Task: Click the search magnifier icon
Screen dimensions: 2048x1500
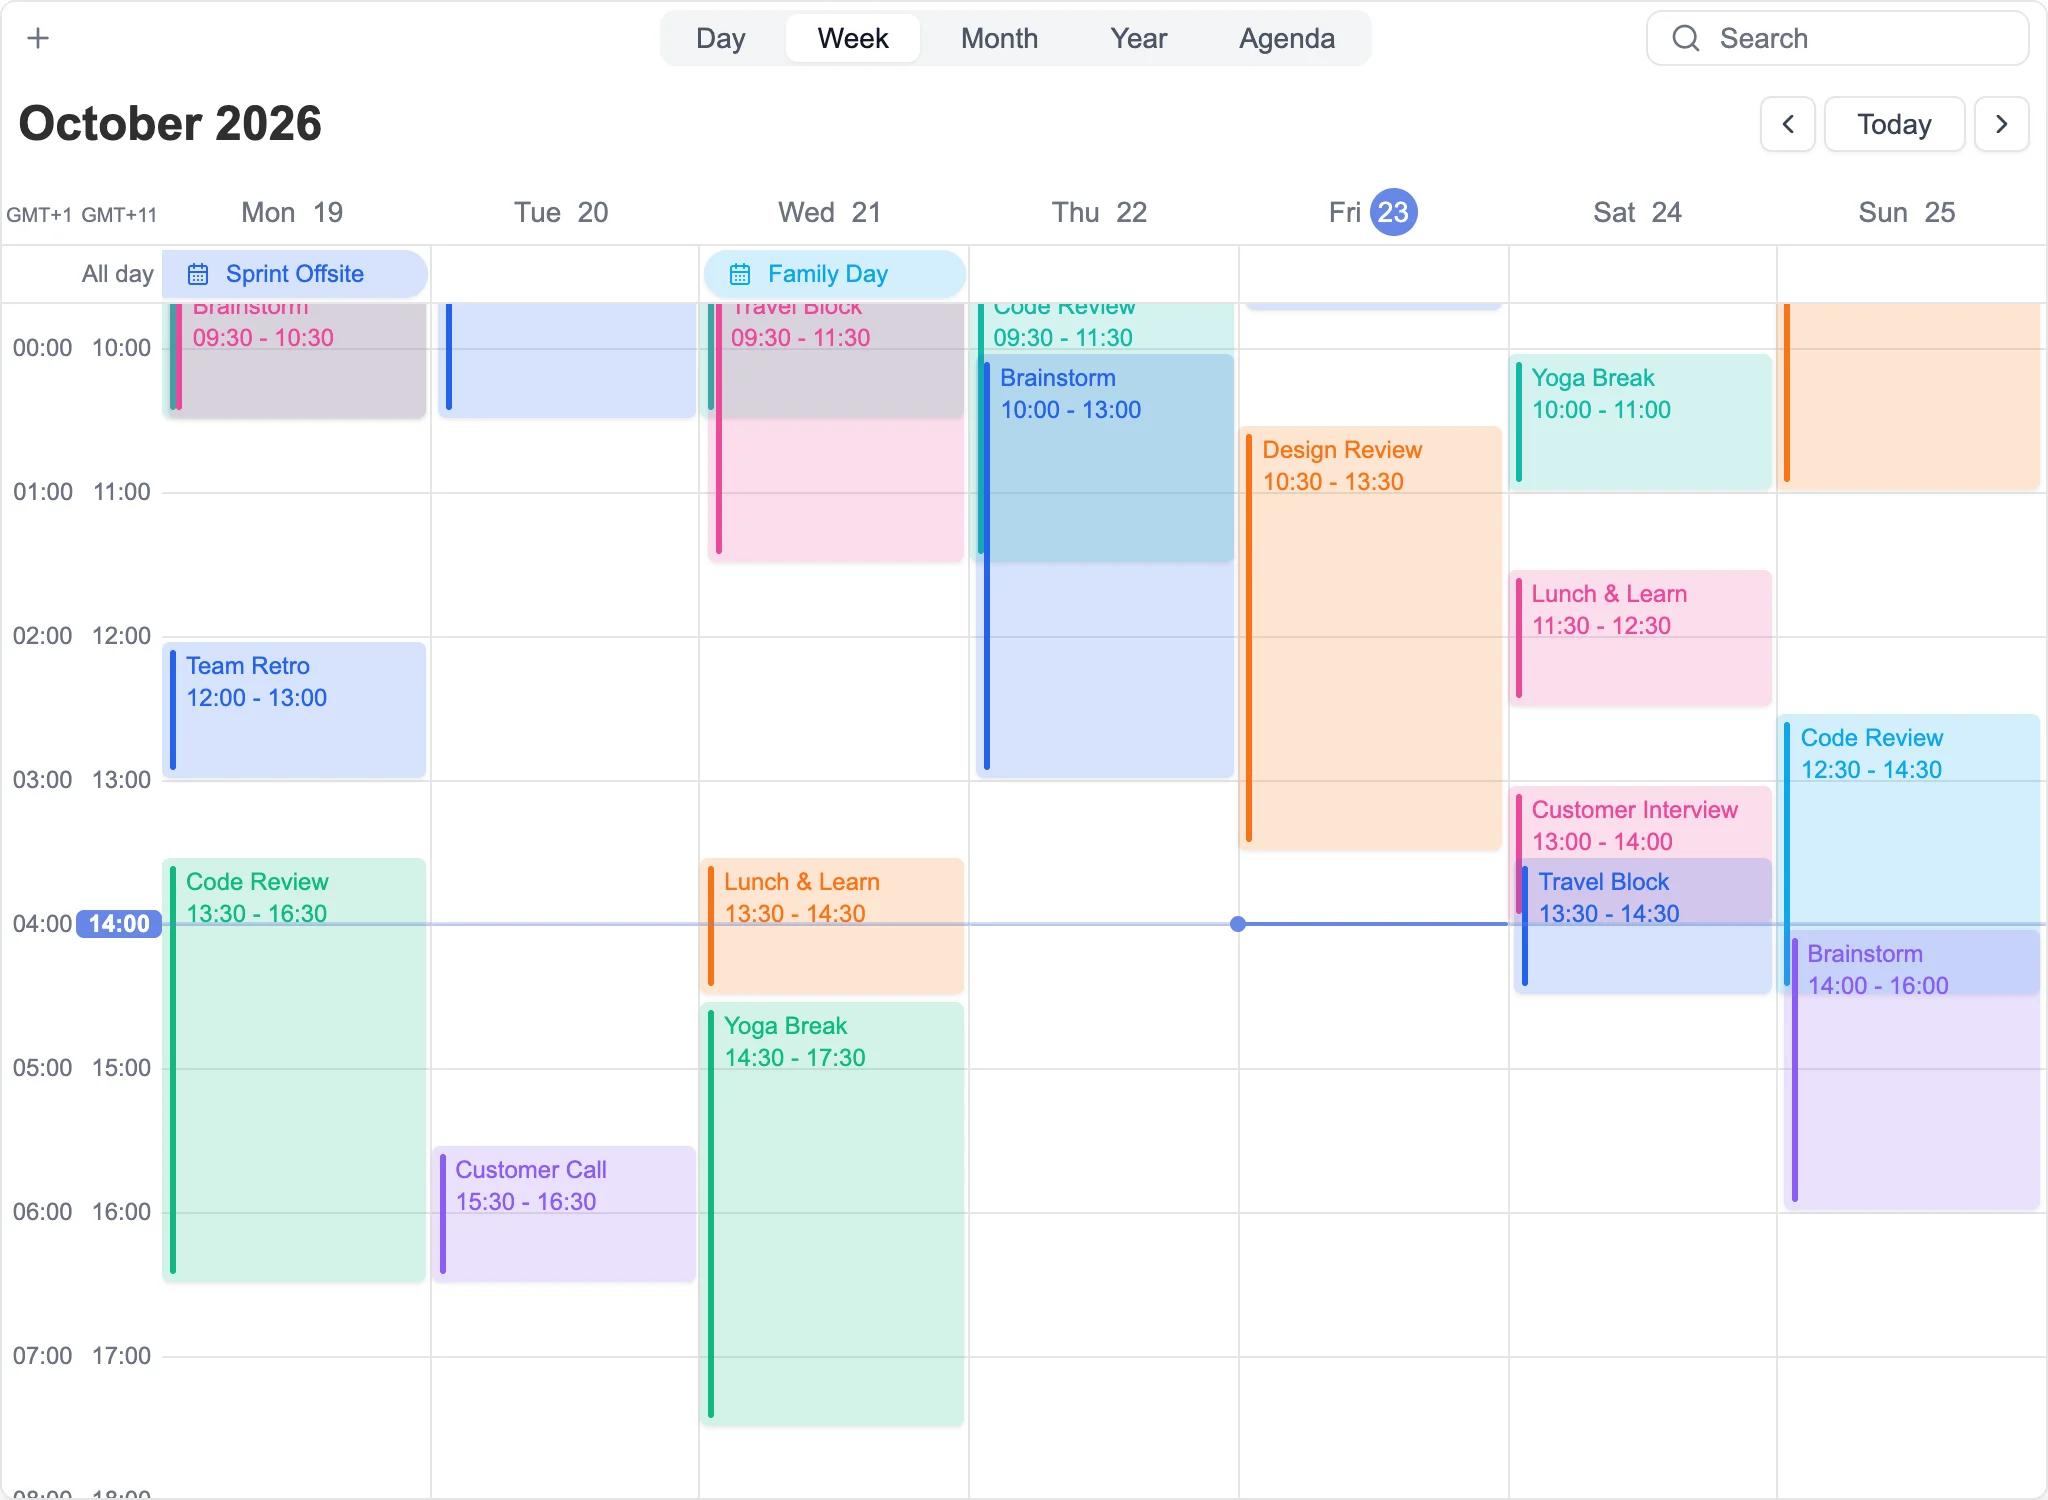Action: (x=1686, y=38)
